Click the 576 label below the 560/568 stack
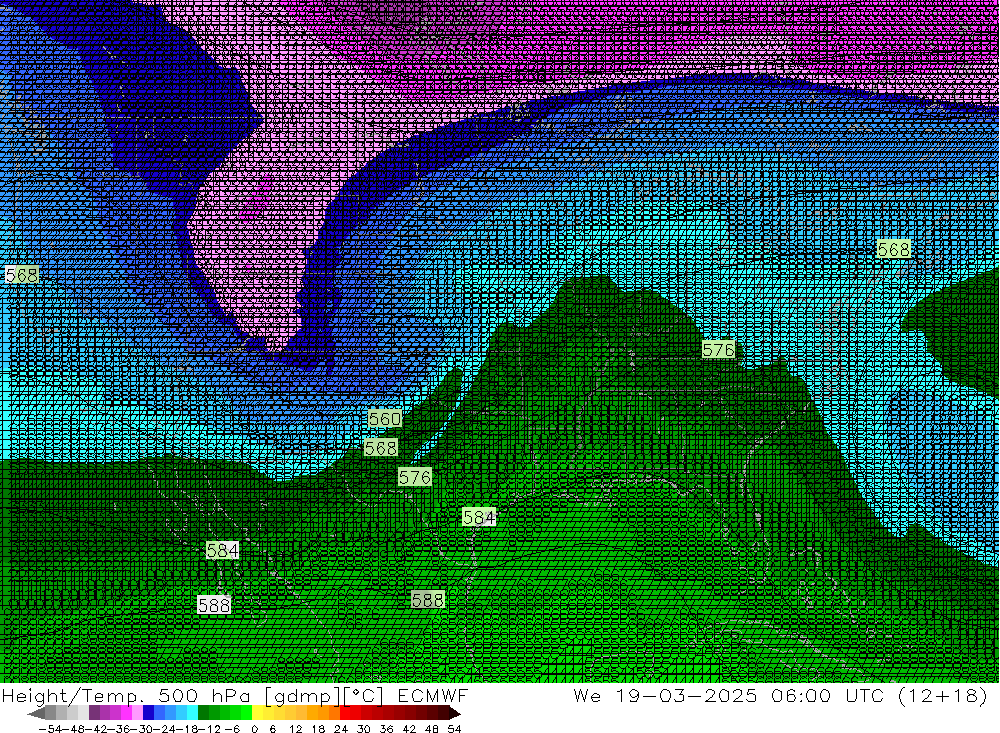Image resolution: width=1000 pixels, height=733 pixels. pos(415,477)
